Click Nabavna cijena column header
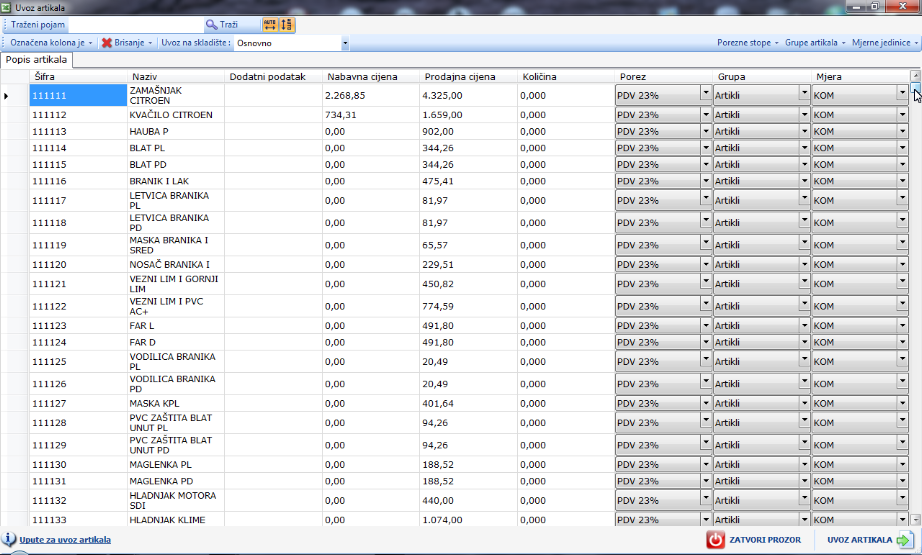Screen dimensions: 922x555 [370, 76]
